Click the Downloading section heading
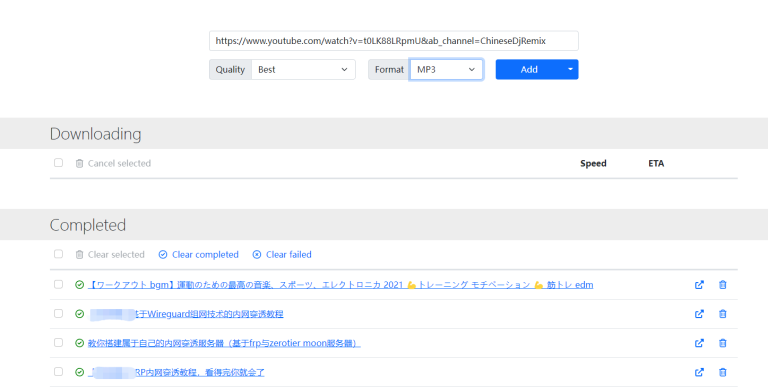The width and height of the screenshot is (768, 387). [96, 134]
